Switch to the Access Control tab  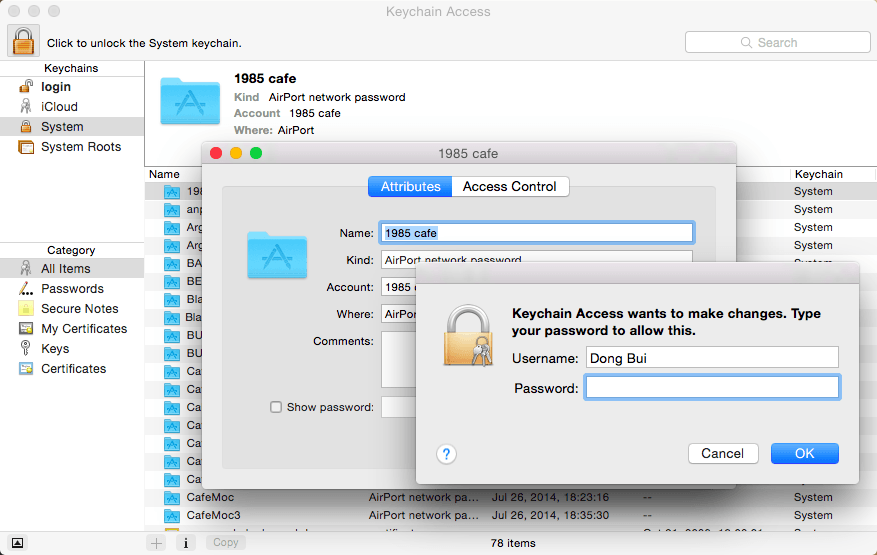coord(509,187)
